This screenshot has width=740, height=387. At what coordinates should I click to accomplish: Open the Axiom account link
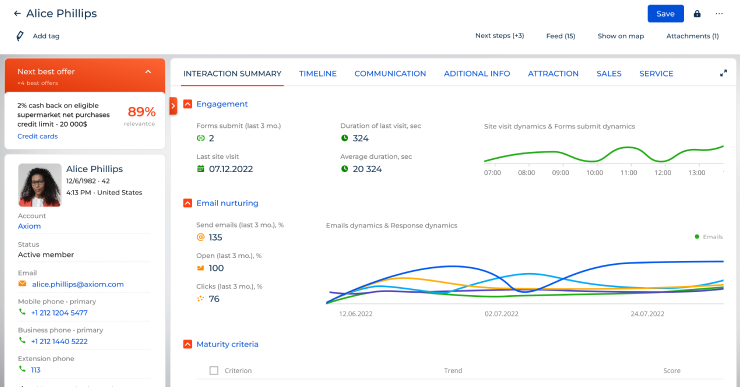pyautogui.click(x=29, y=226)
